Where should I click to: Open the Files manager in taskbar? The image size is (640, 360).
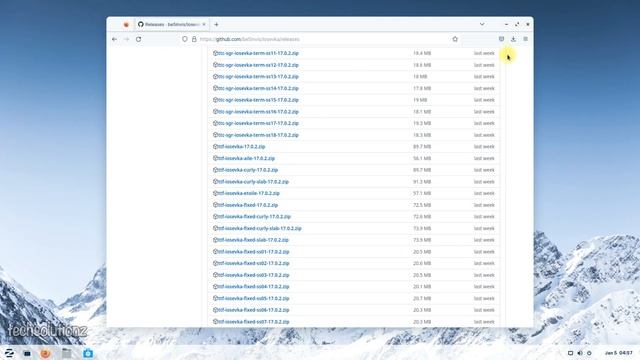67,353
